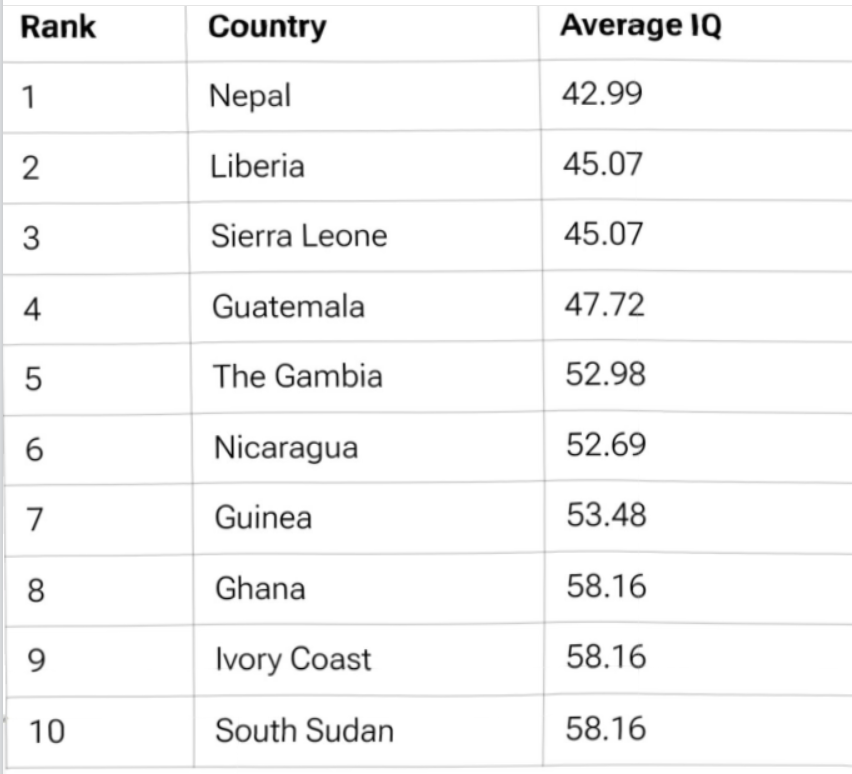
Task: Click rank number 10 cell
Action: [46, 732]
